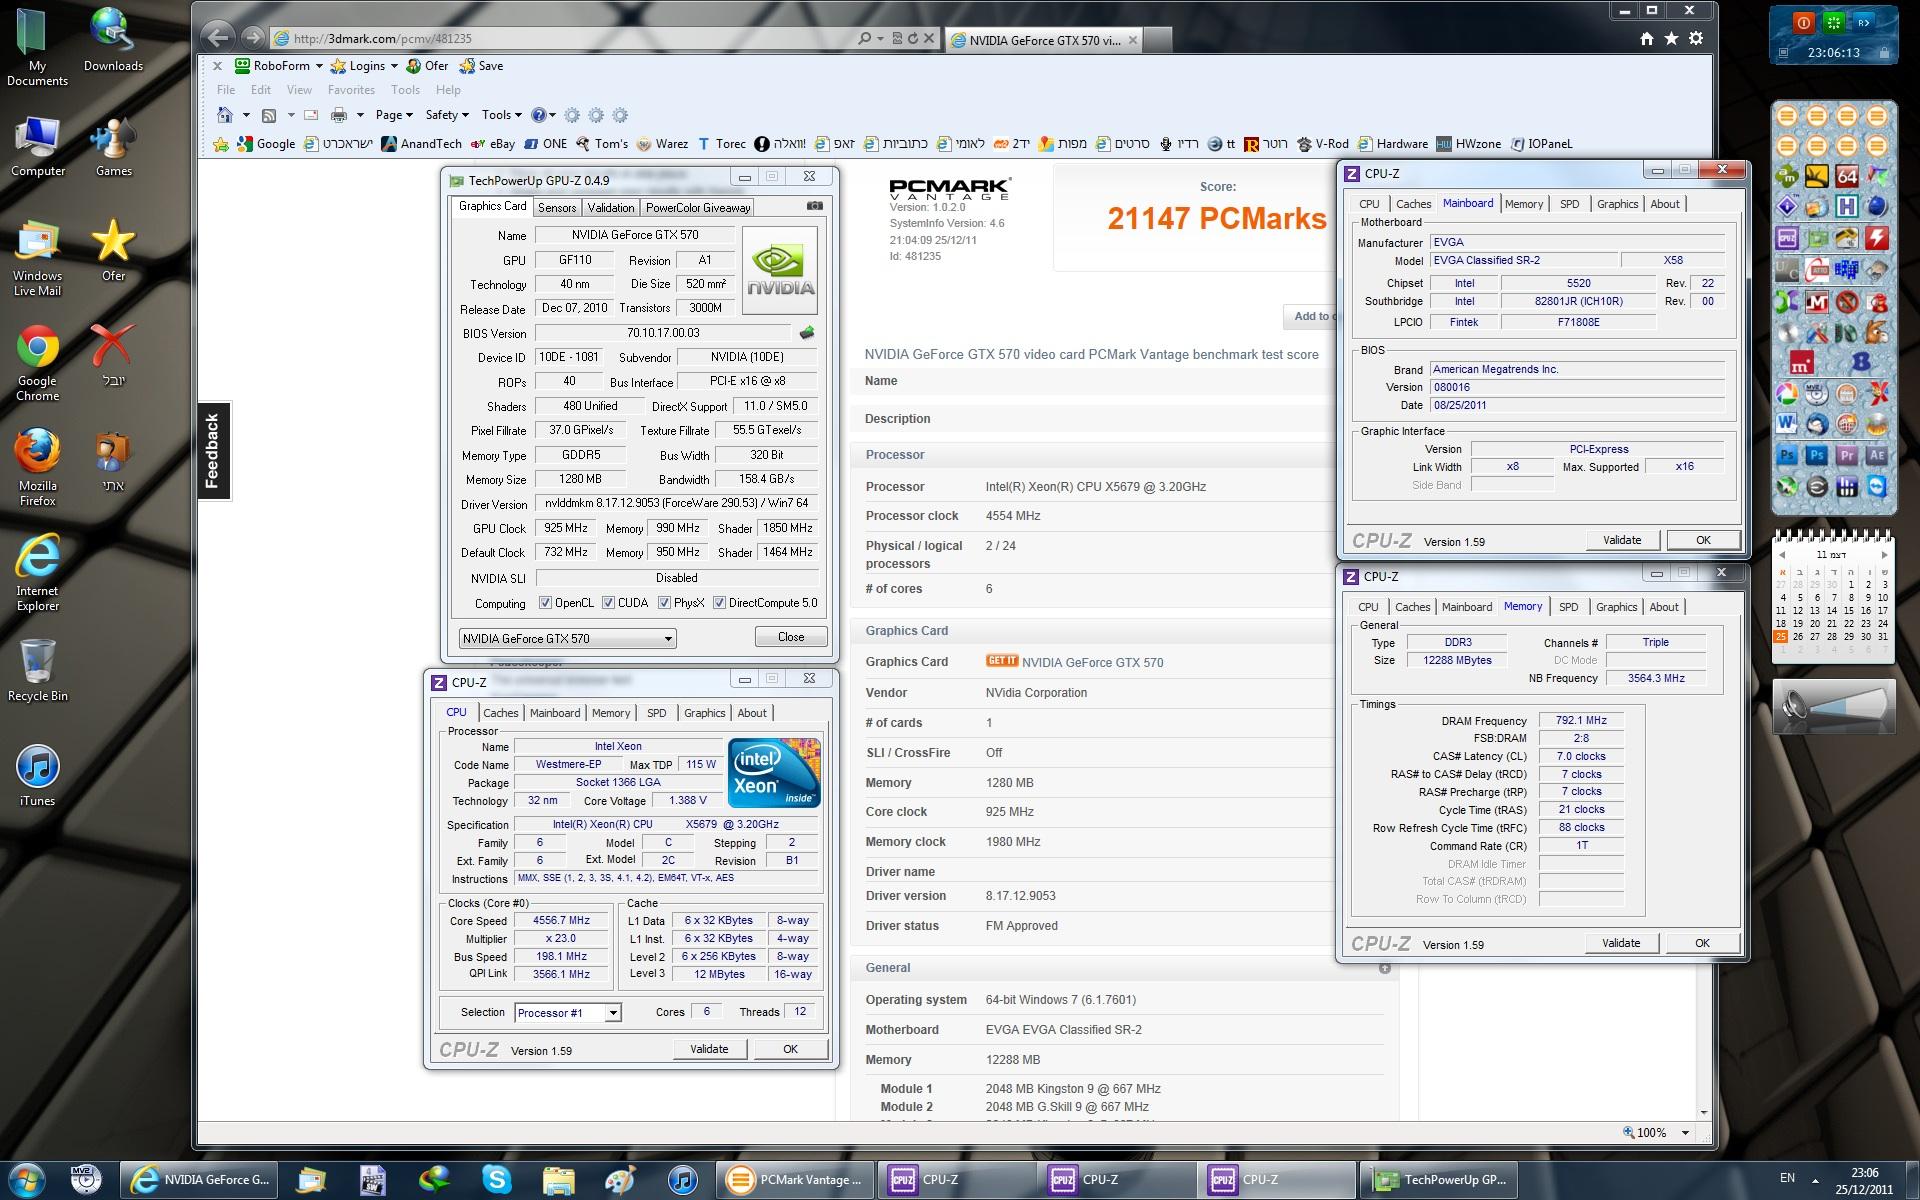Open the Games desktop shortcut

tap(113, 145)
